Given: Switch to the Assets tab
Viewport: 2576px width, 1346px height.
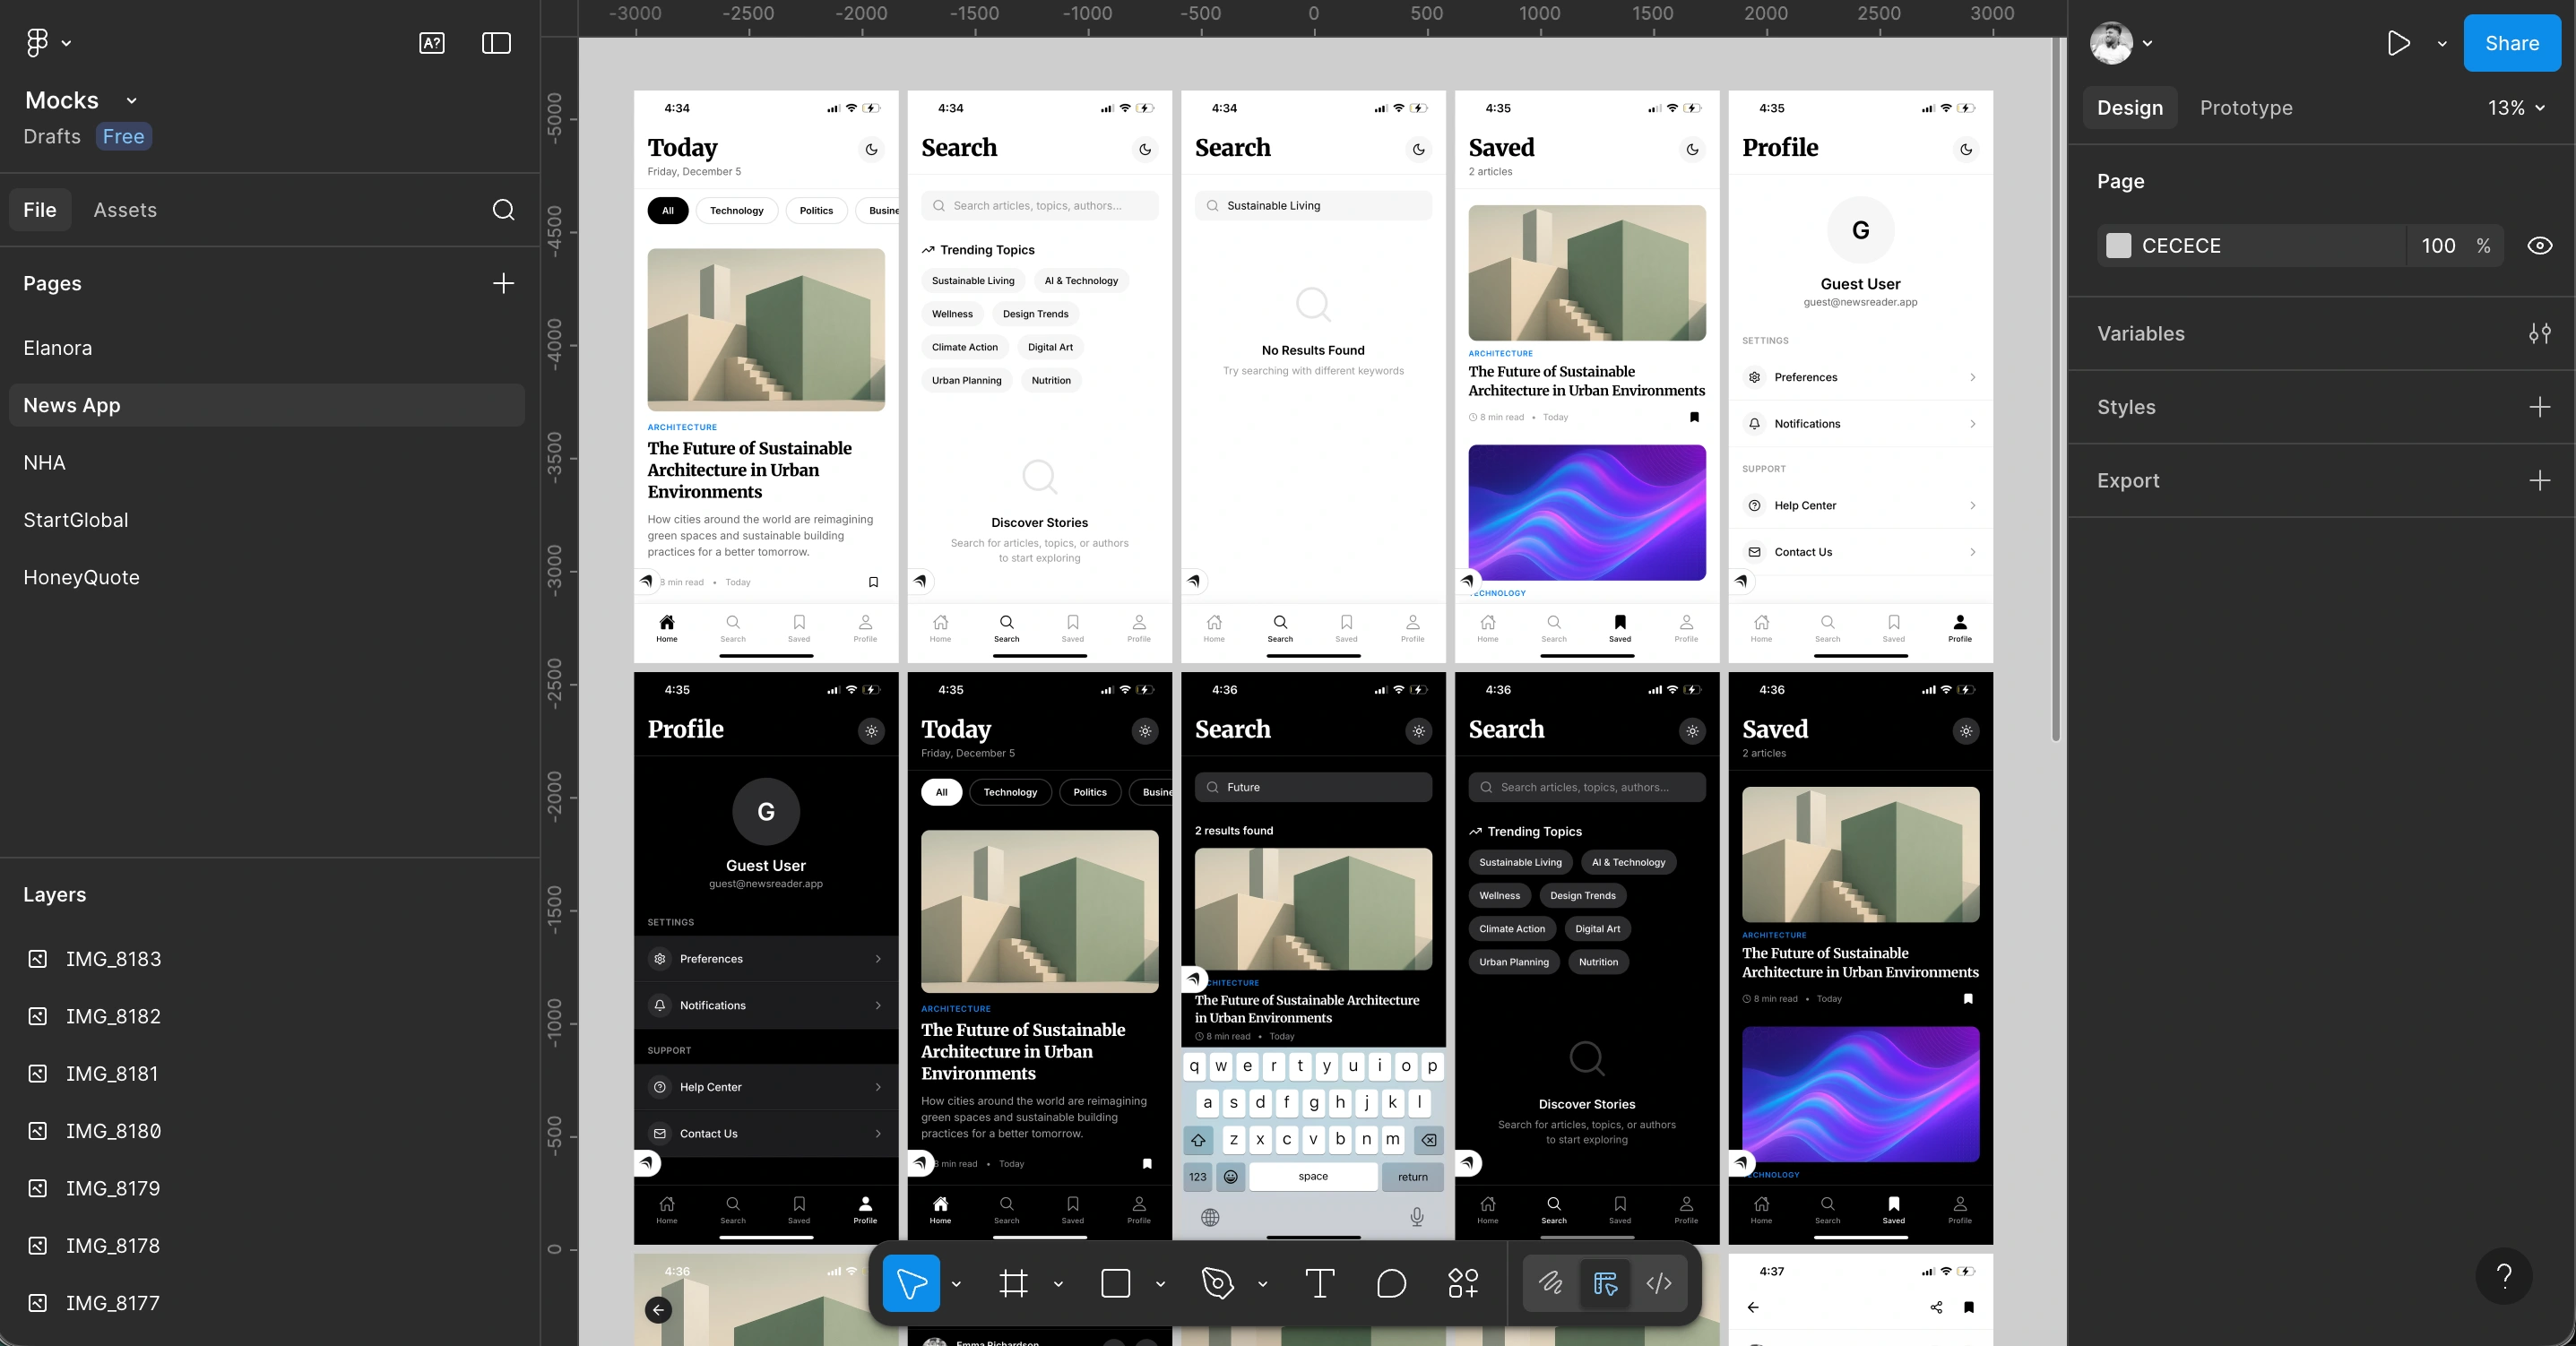Looking at the screenshot, I should tap(125, 210).
